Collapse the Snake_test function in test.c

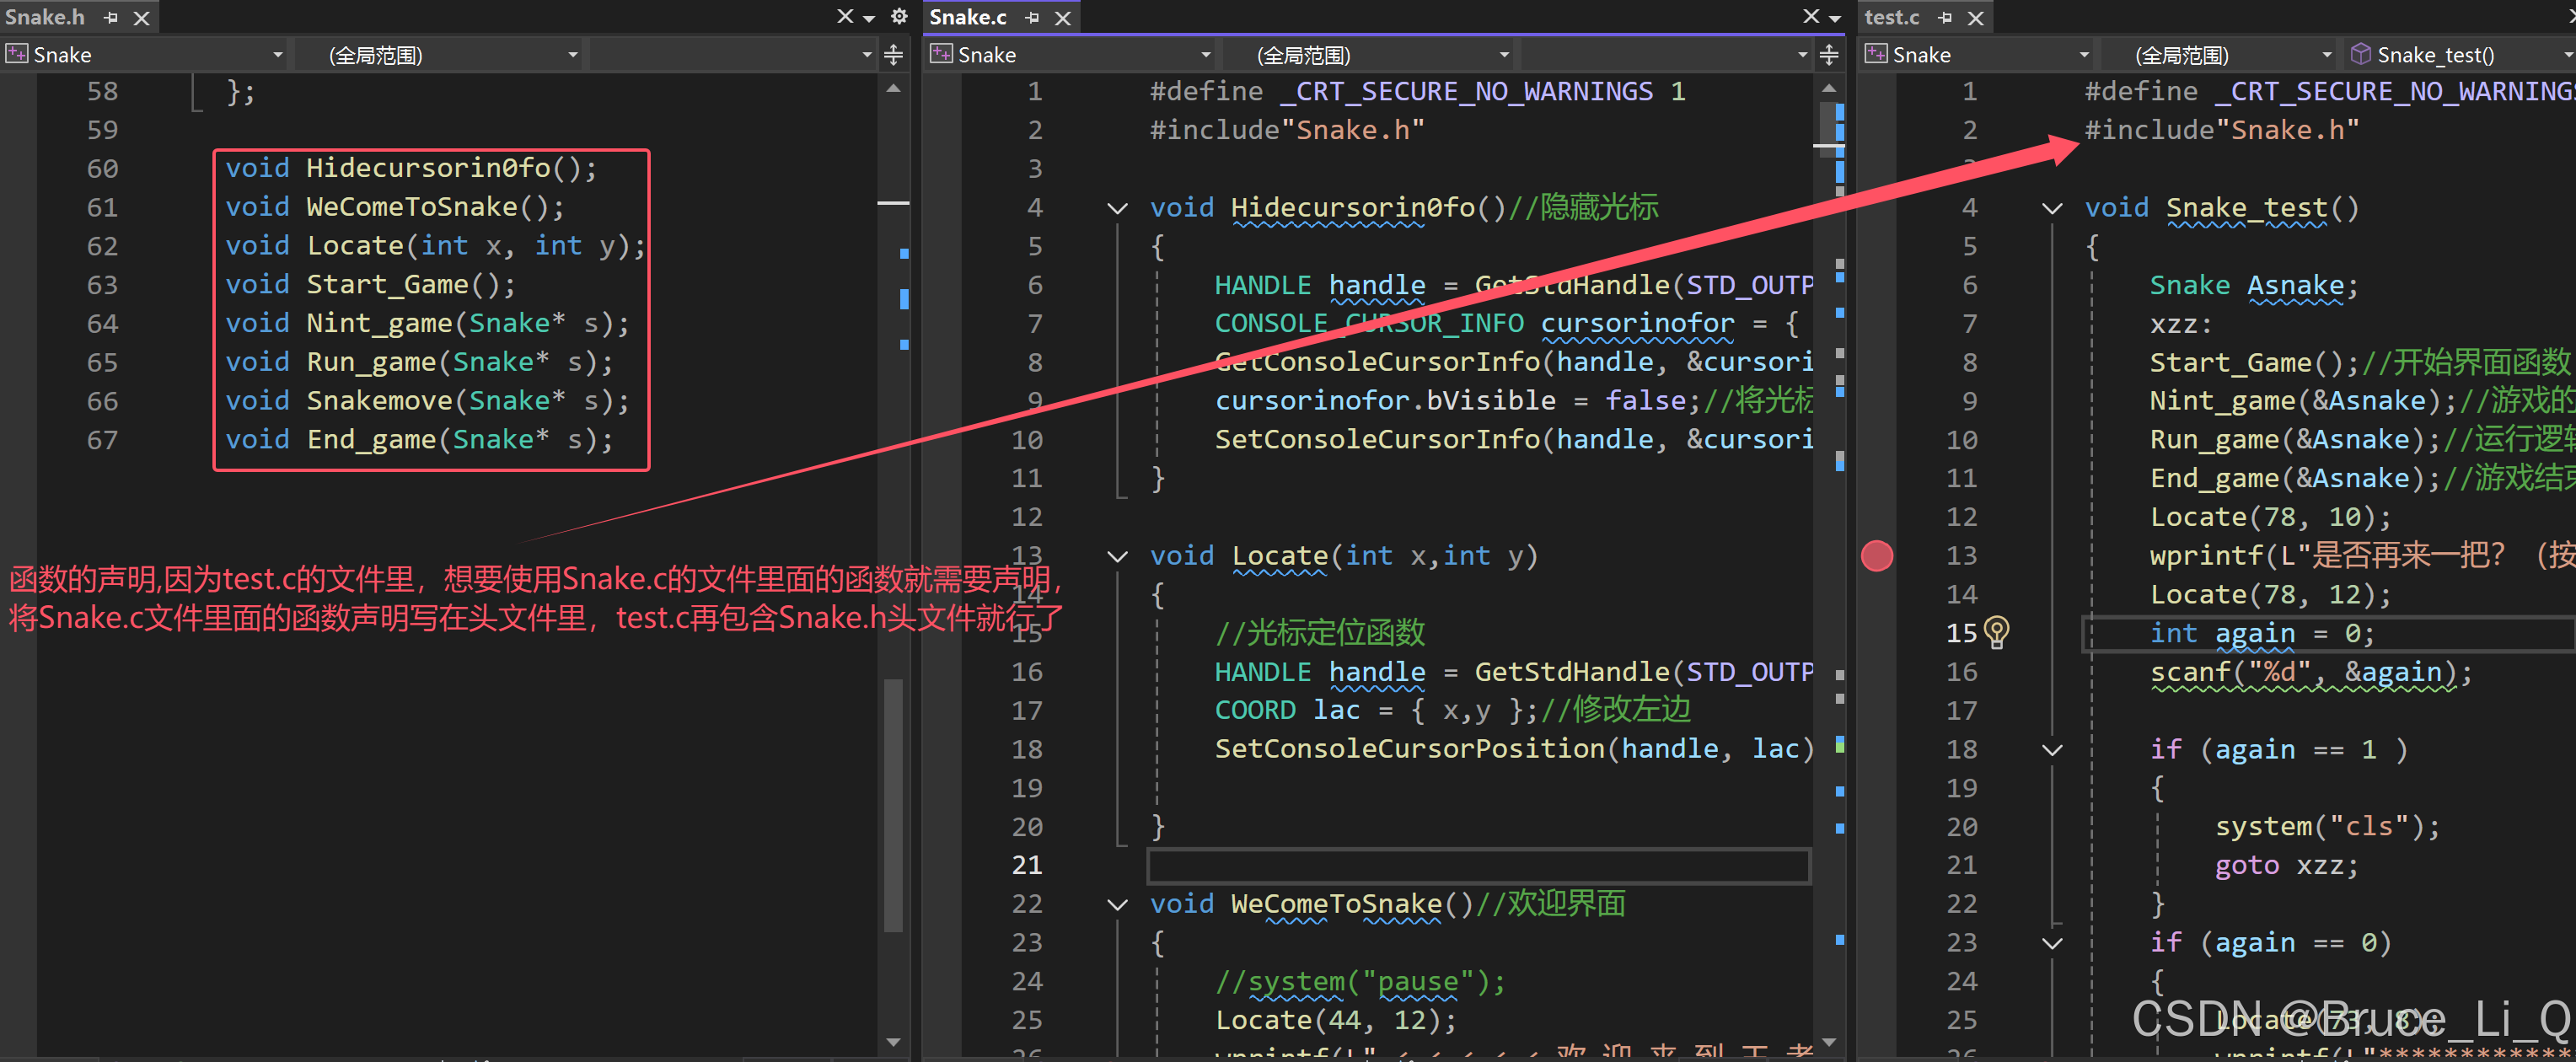(x=2052, y=208)
